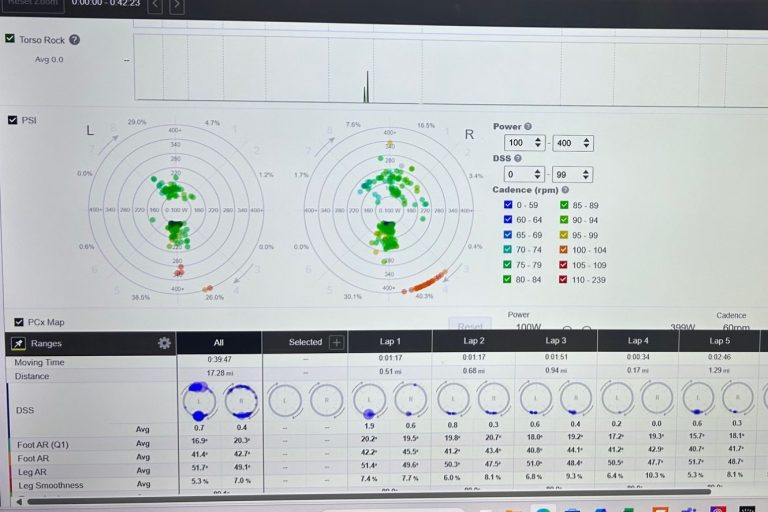Viewport: 768px width, 512px height.
Task: Select the Lap 1 column header
Action: [390, 341]
